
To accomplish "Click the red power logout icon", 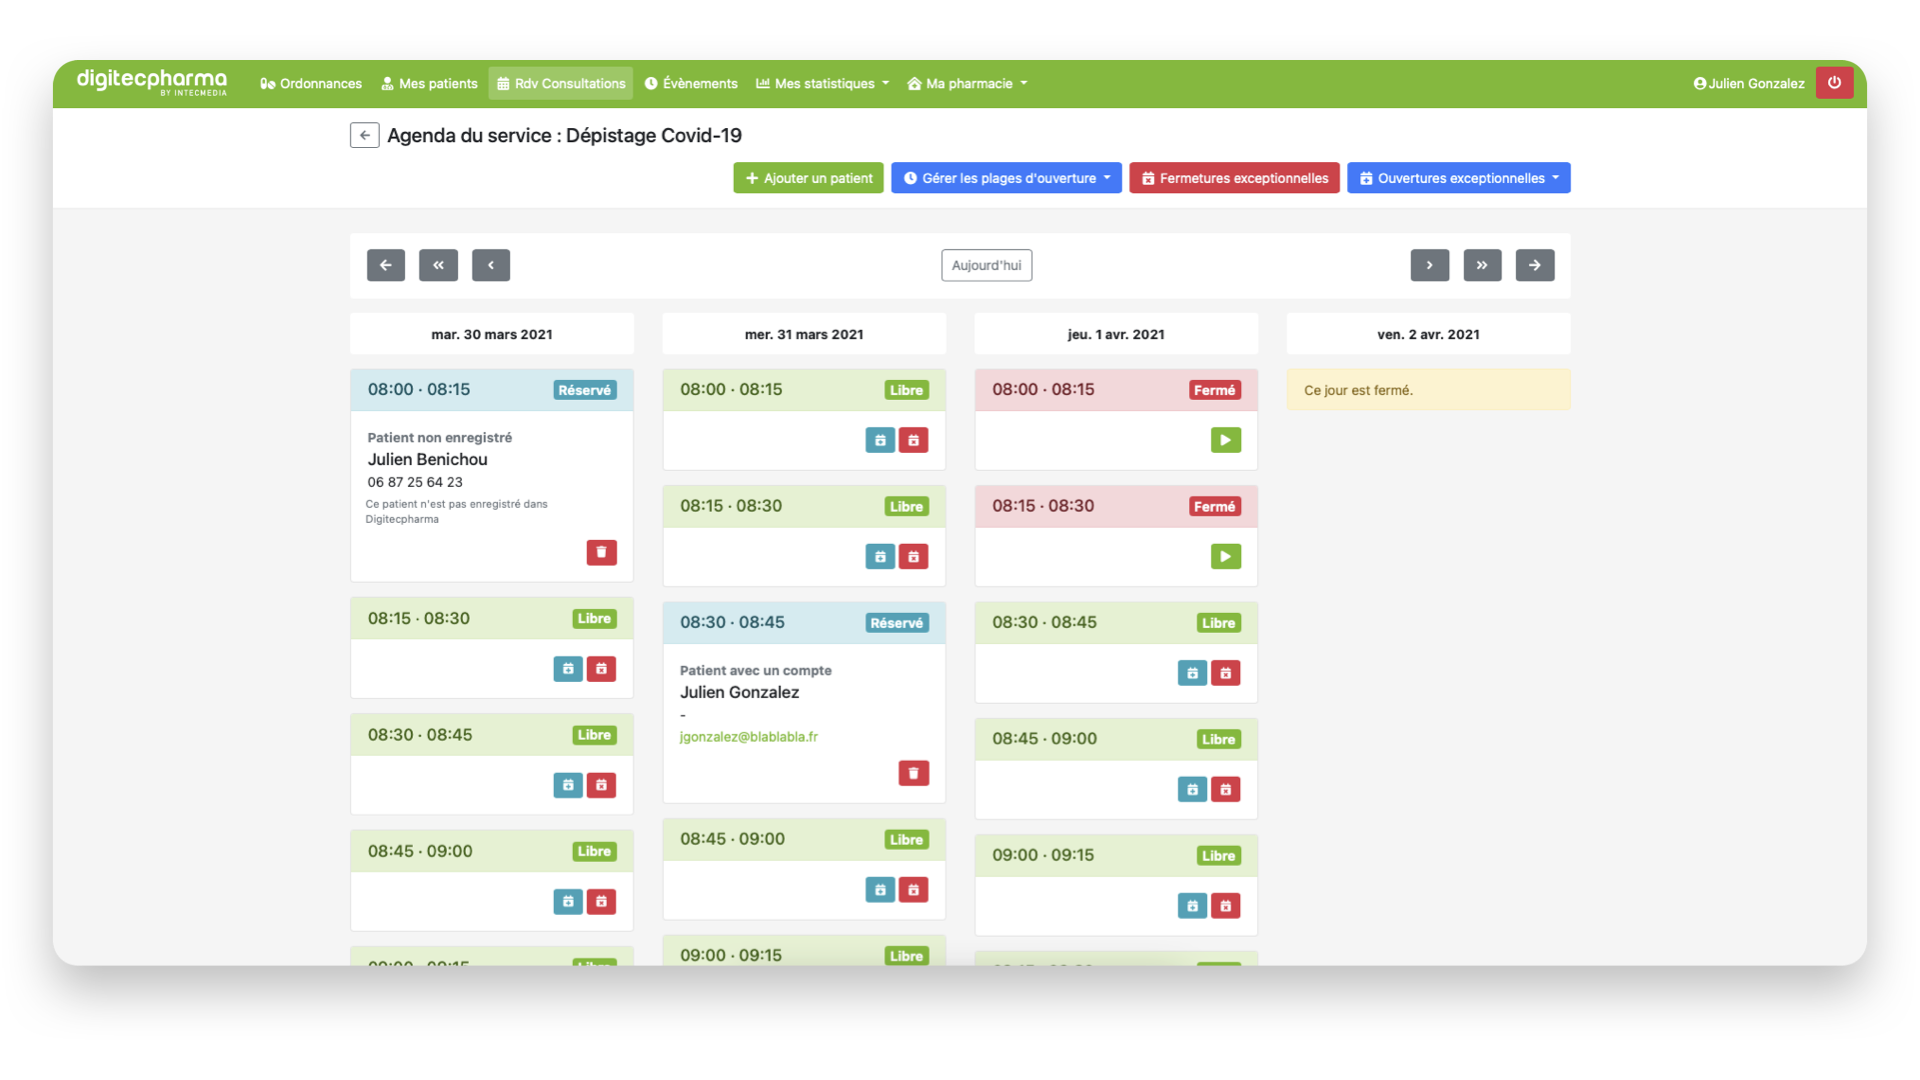I will pos(1834,83).
